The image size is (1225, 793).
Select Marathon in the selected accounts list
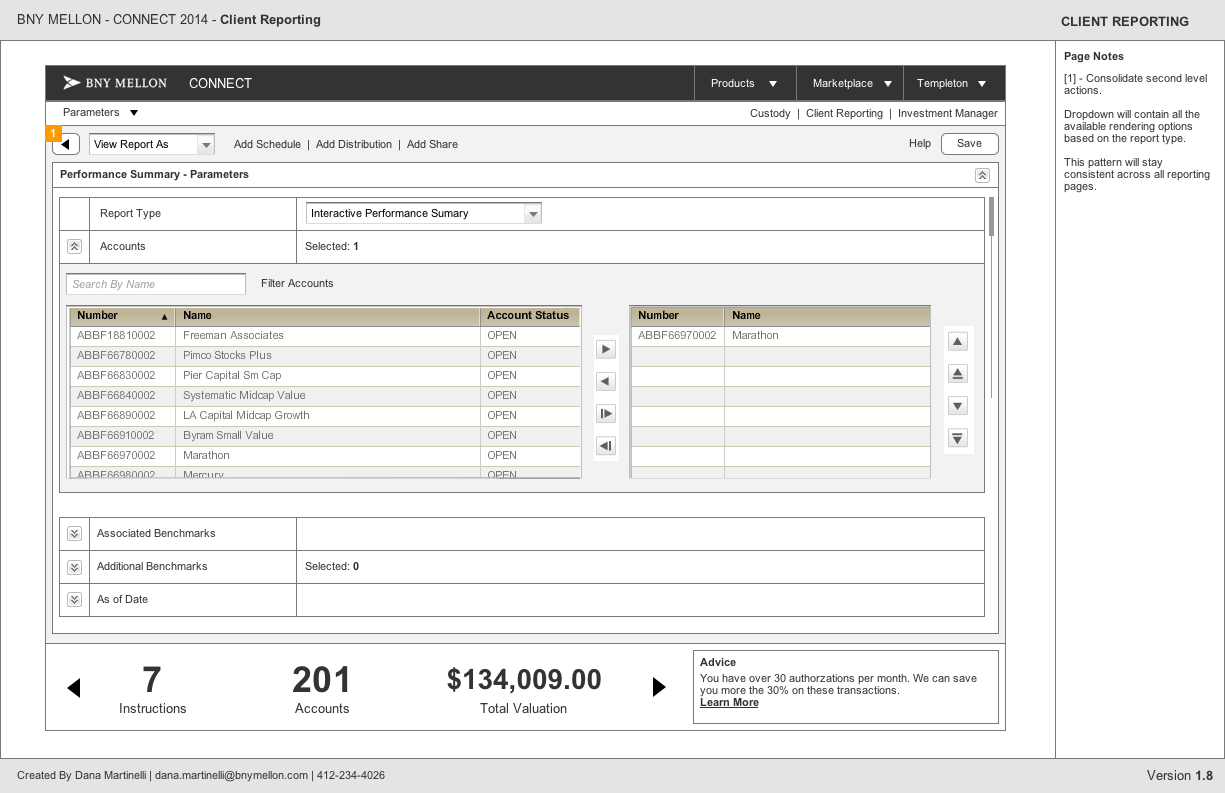click(x=755, y=335)
